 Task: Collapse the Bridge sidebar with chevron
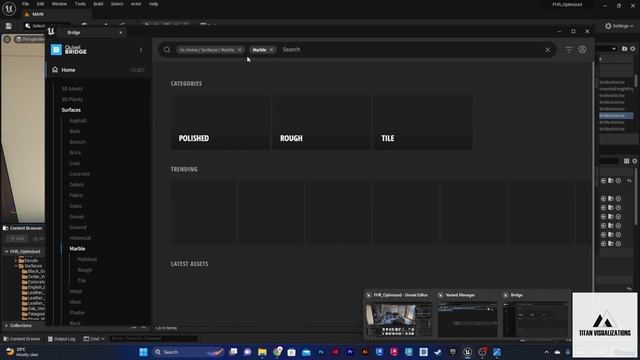[141, 50]
